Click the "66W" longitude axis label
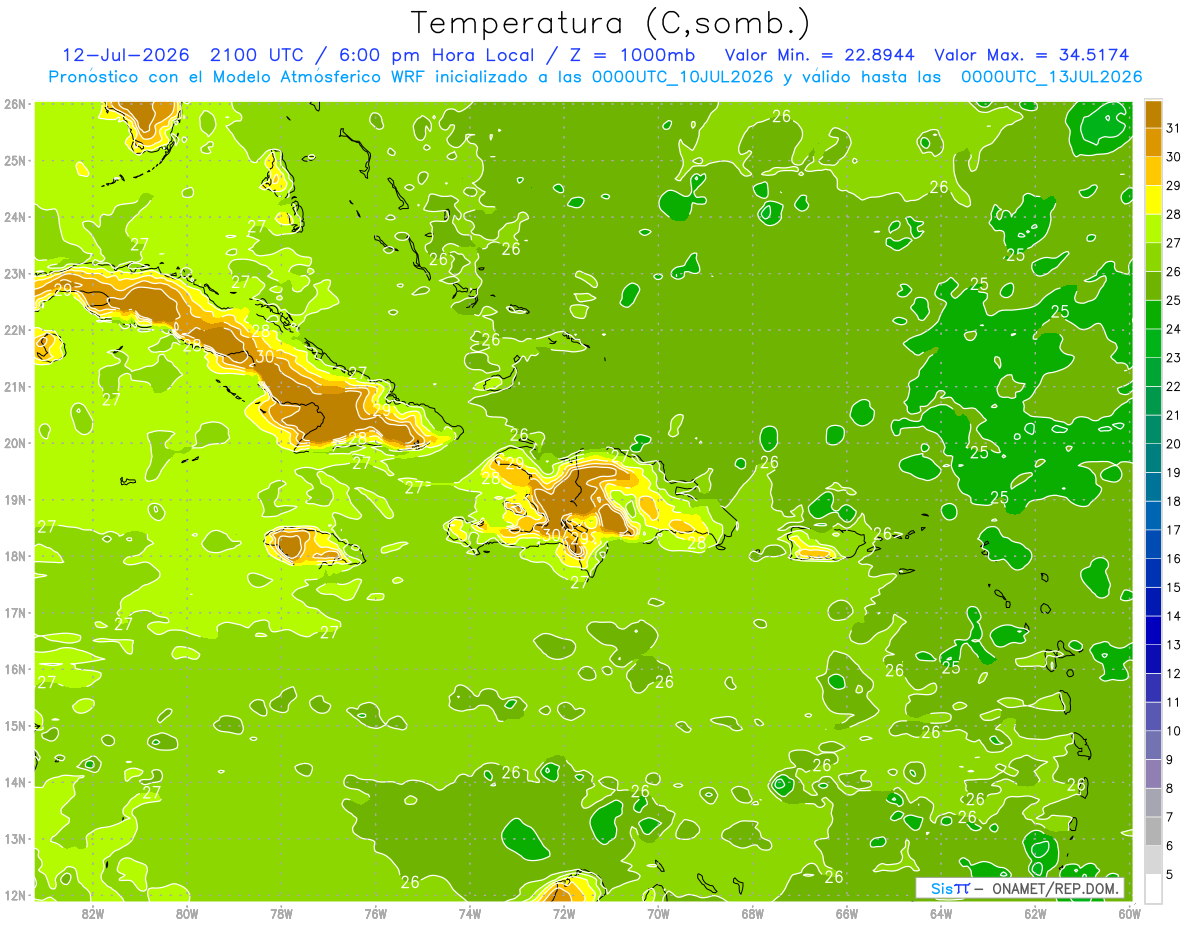 [x=846, y=913]
